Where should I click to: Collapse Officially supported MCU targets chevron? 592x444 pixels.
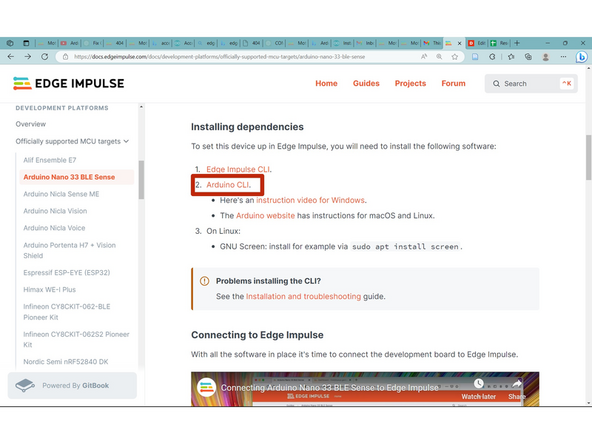pos(126,141)
